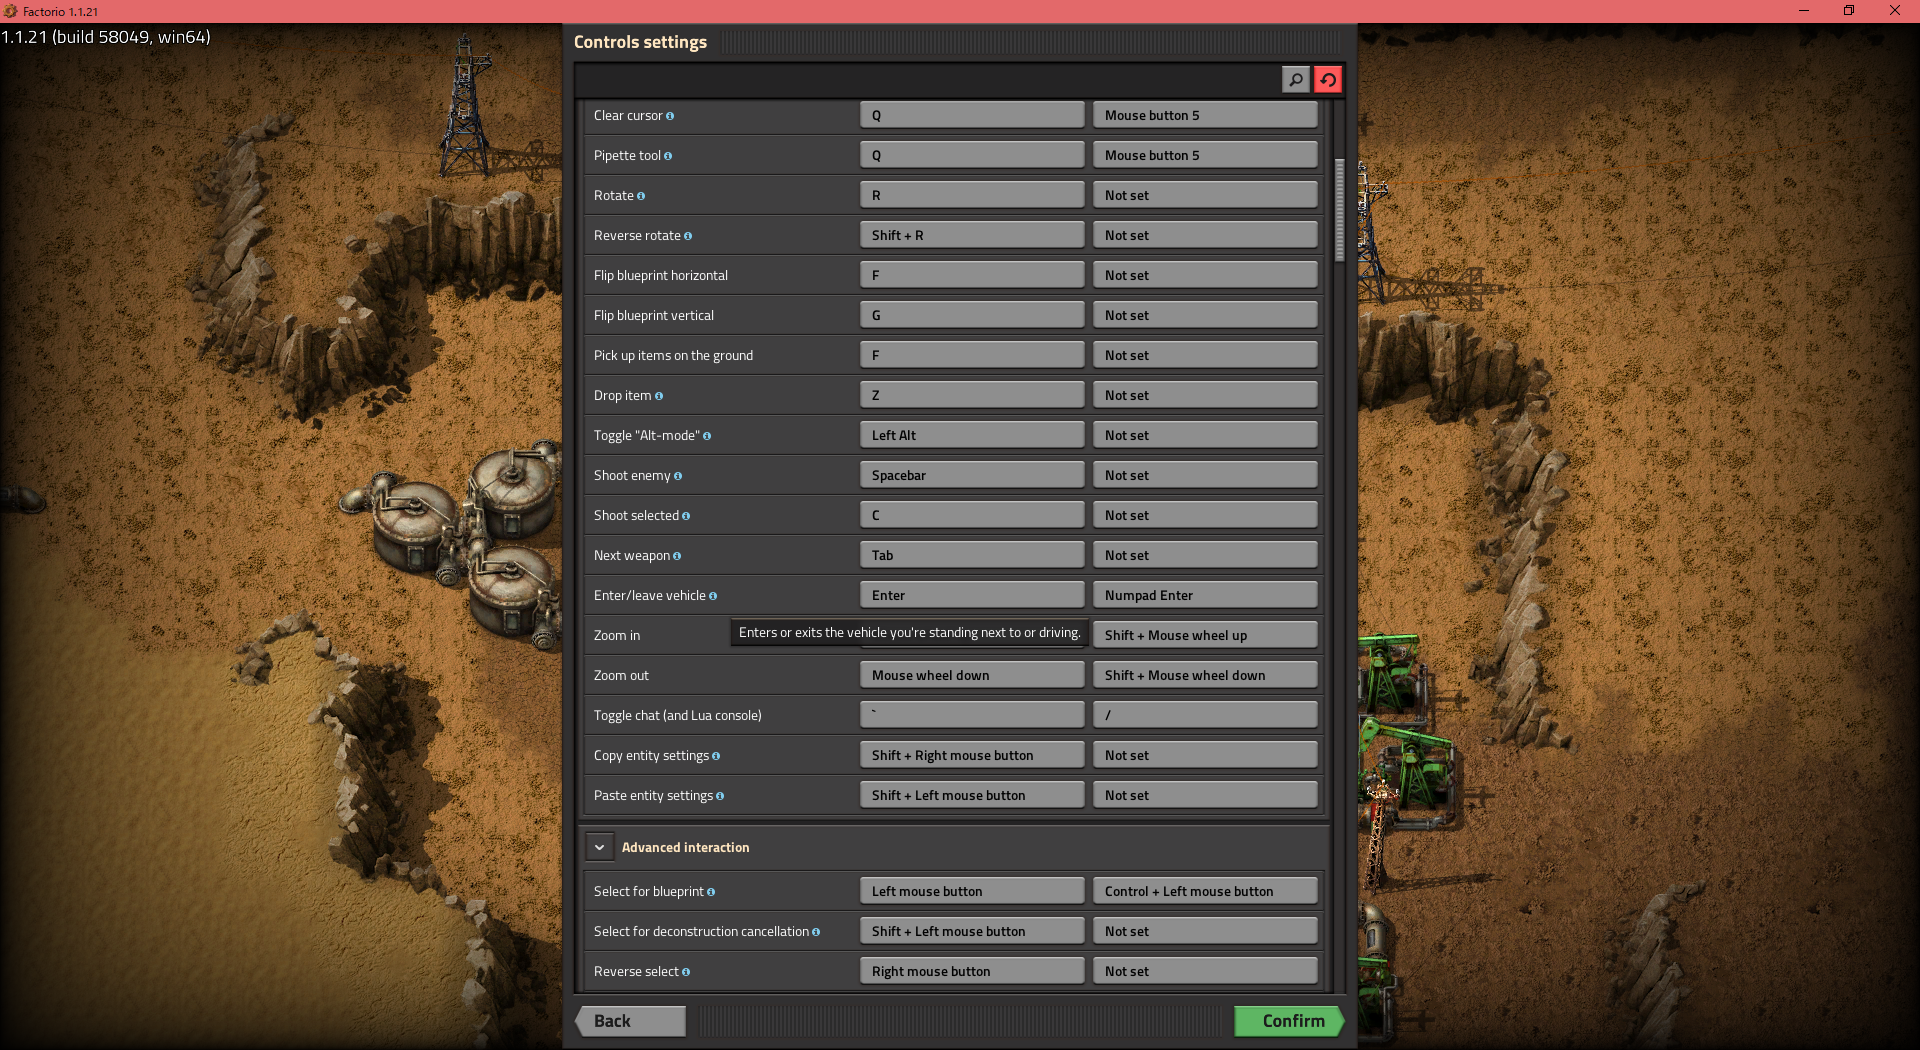
Task: Click info icon beside Shoot enemy
Action: point(678,476)
